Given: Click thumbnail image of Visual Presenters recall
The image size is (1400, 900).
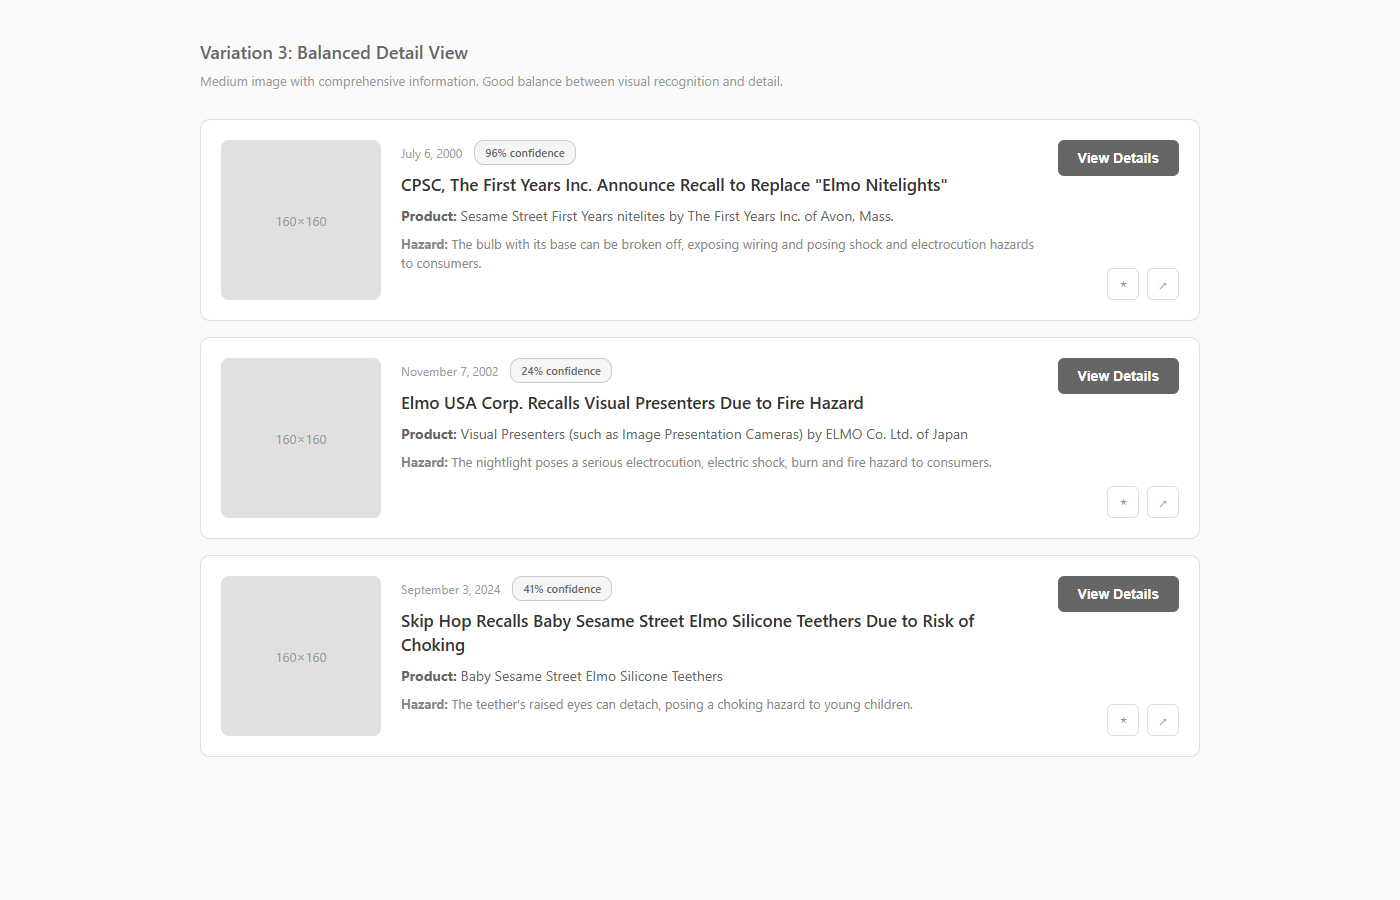Looking at the screenshot, I should (301, 438).
